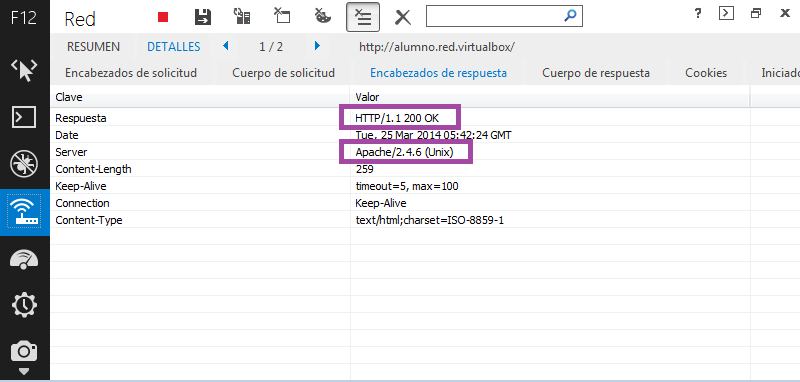
Task: Select the Keep-Alive header key in Clave column
Action: (81, 186)
